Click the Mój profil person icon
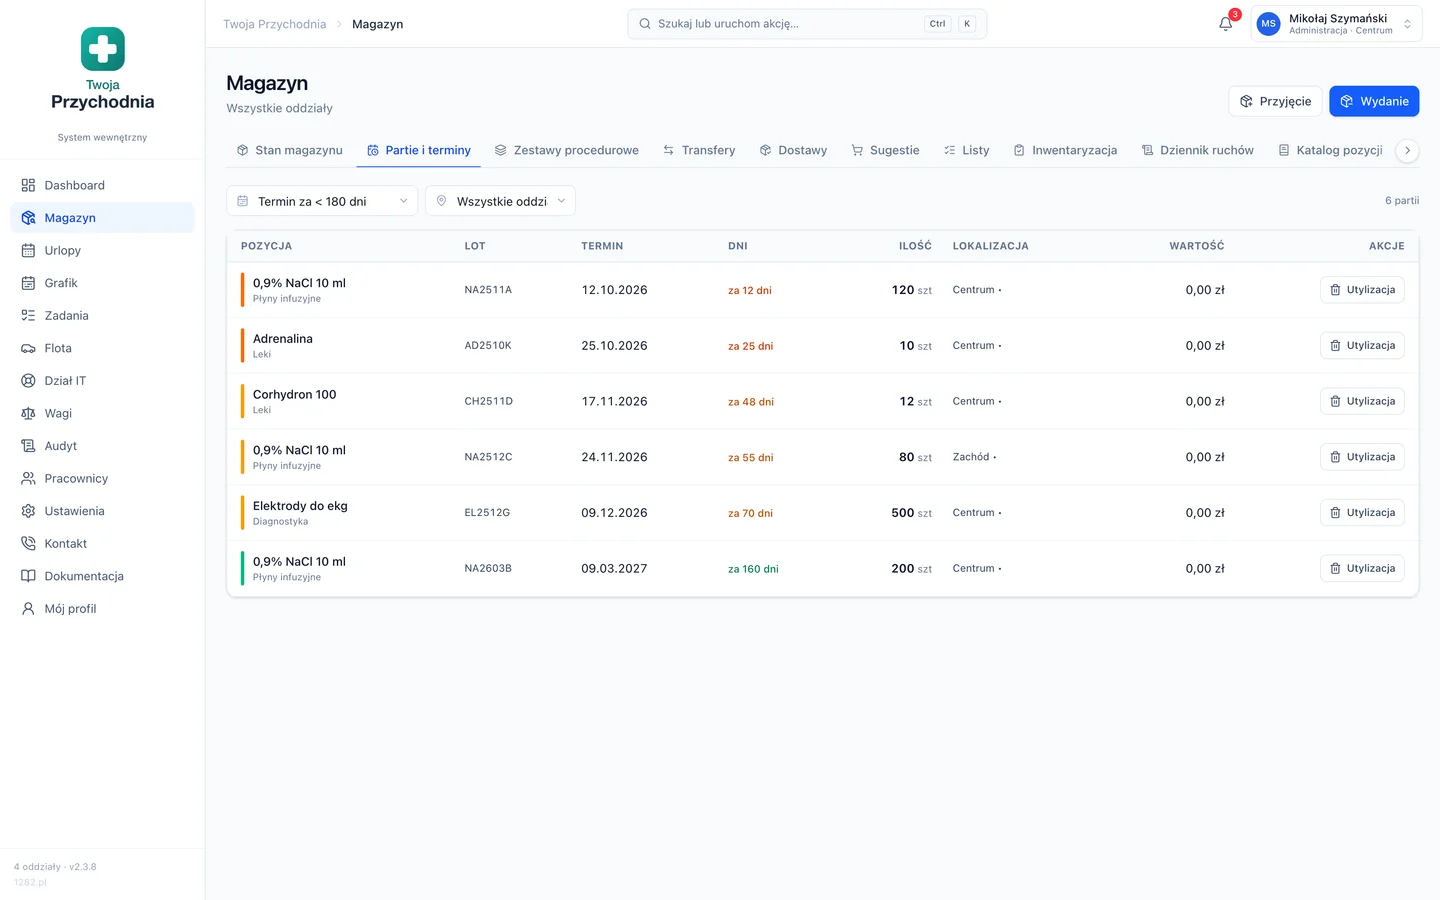 pyautogui.click(x=28, y=608)
